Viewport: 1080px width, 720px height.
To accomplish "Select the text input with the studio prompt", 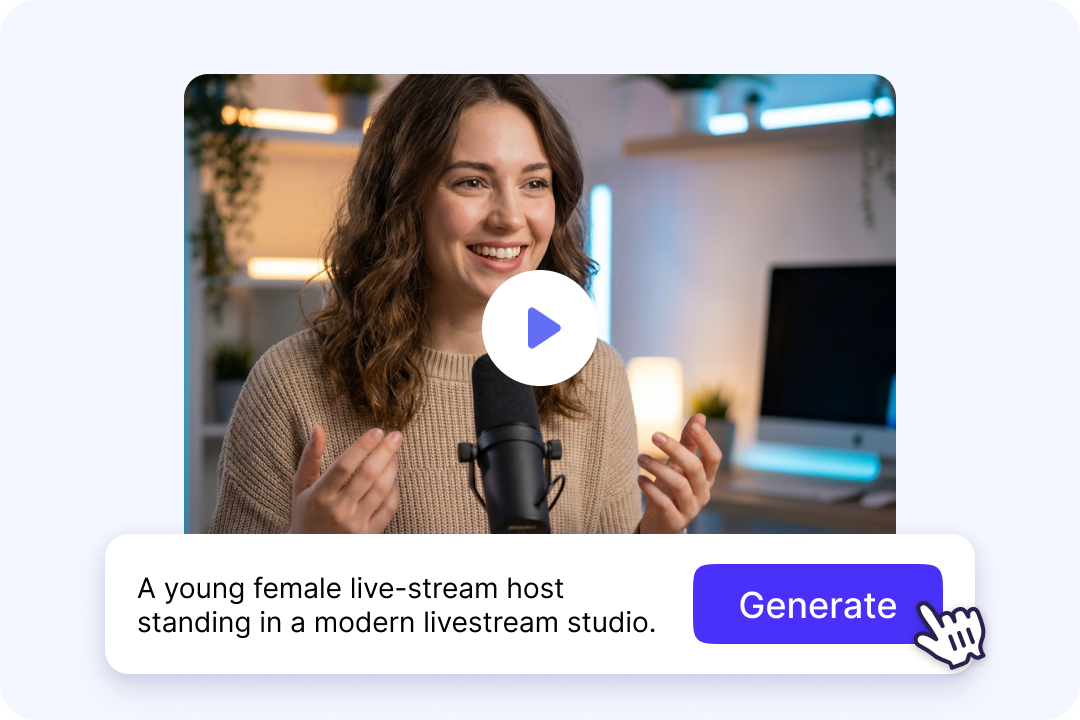I will point(396,604).
